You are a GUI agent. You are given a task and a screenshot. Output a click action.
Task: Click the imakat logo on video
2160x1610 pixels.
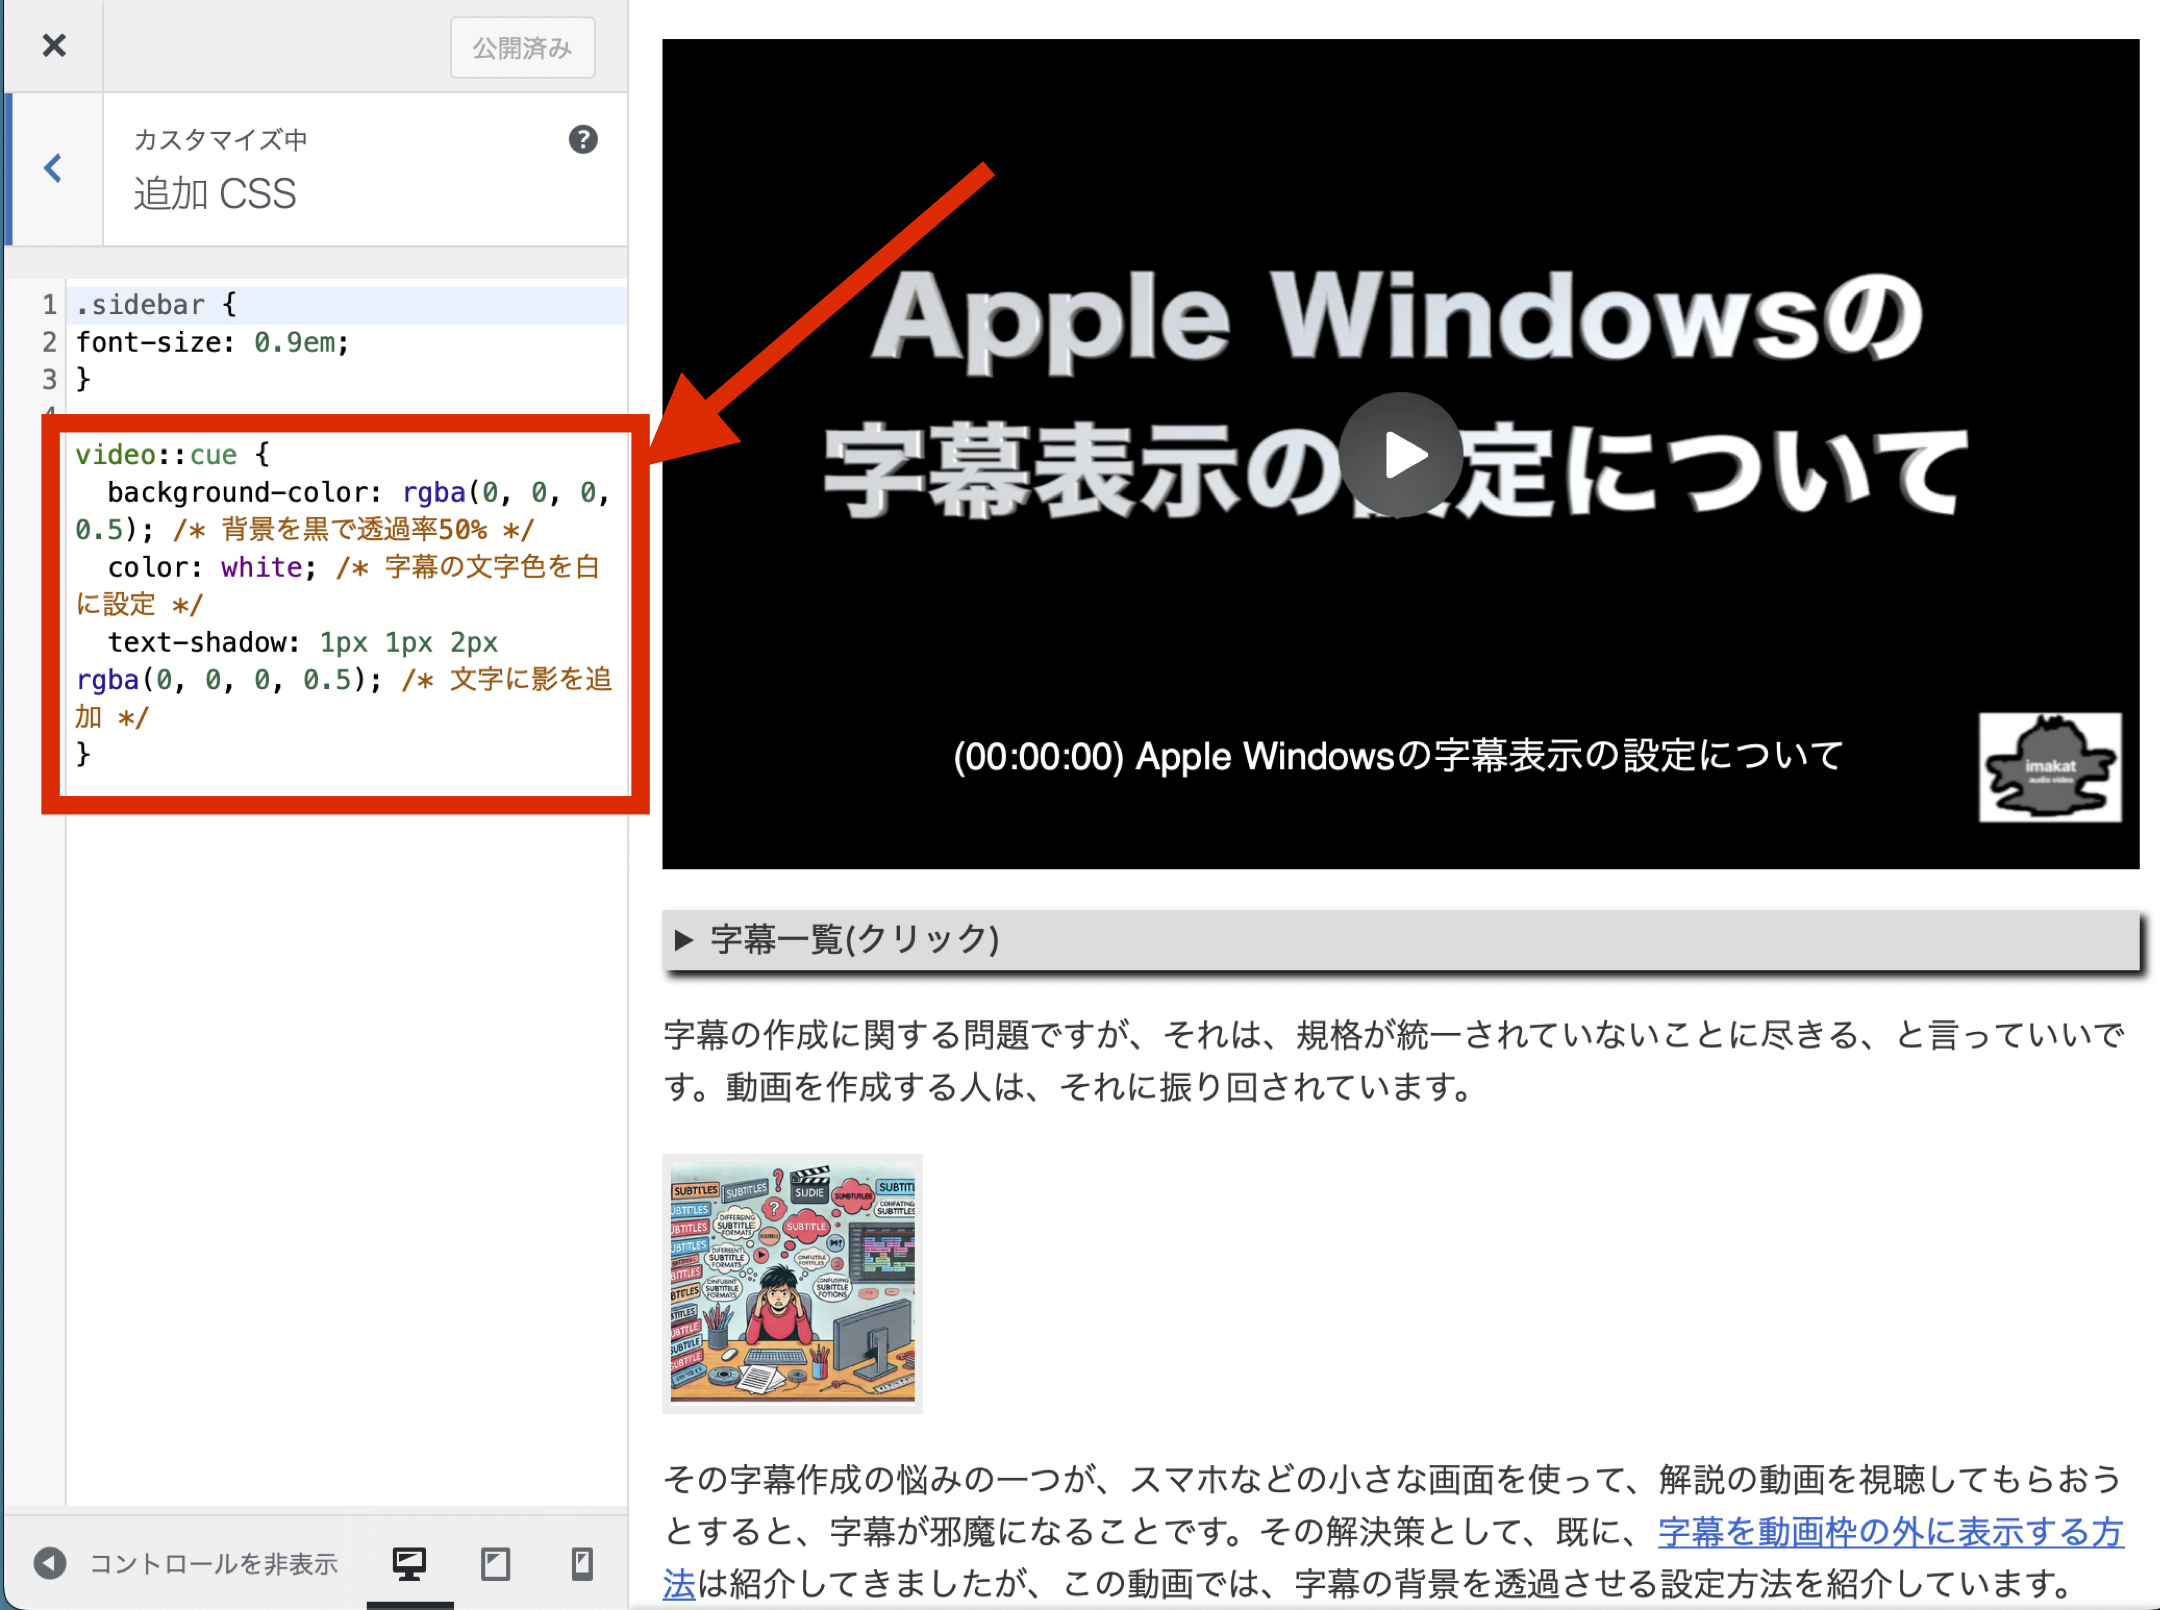(2049, 767)
